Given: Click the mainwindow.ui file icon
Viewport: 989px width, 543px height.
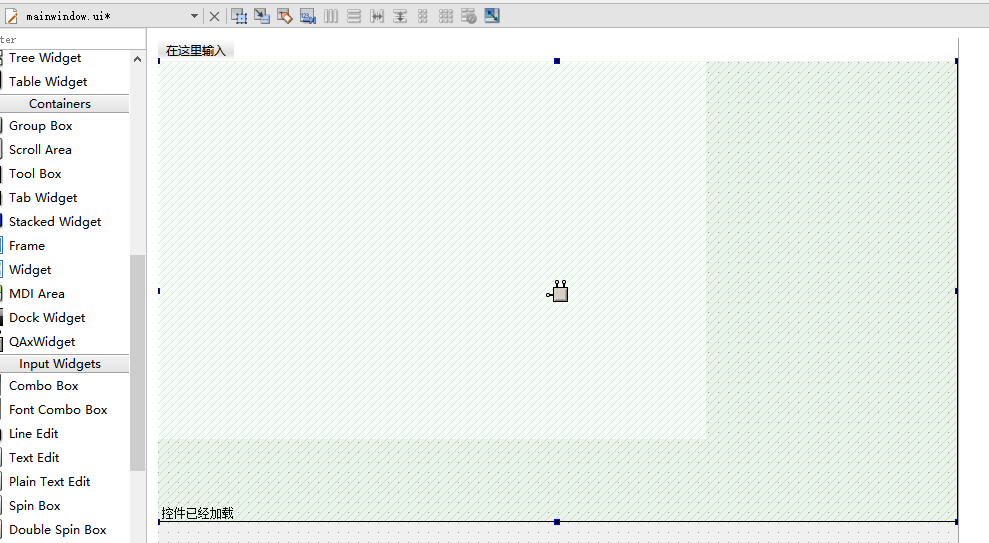Looking at the screenshot, I should (x=11, y=16).
